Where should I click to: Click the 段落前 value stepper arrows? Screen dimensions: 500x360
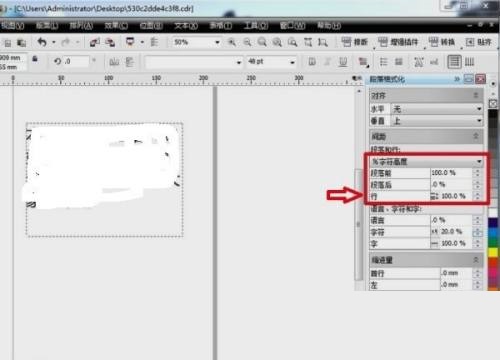(x=478, y=173)
